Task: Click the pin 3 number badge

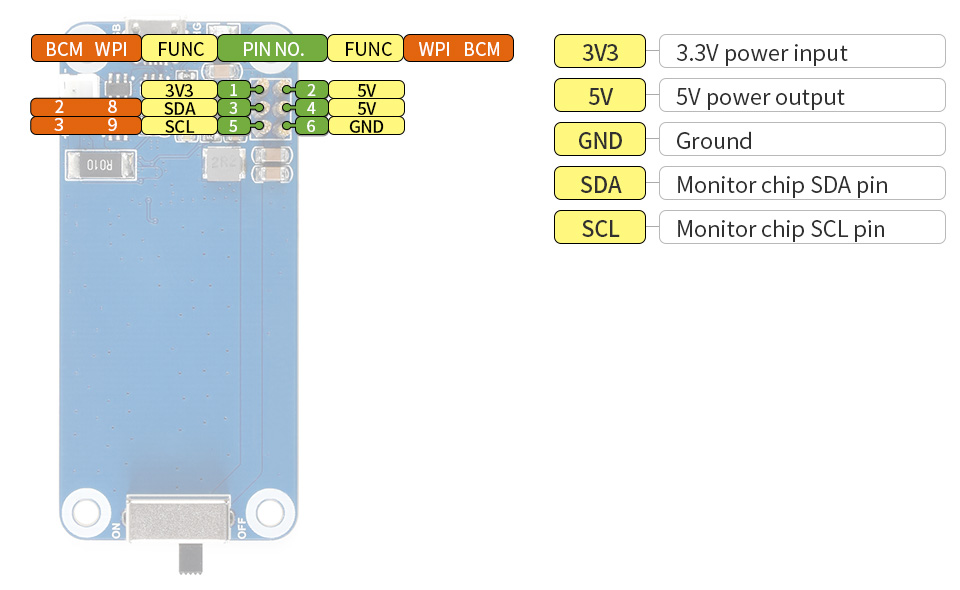Action: pos(233,108)
